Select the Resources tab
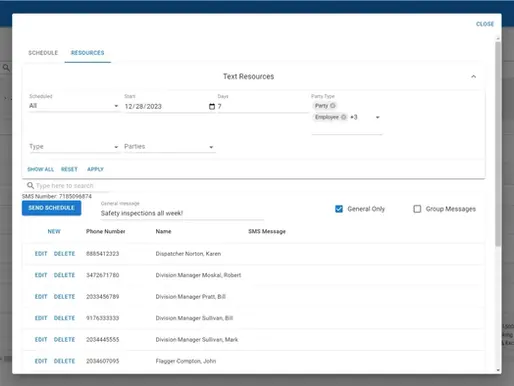Viewport: 514px width, 386px height. [87, 53]
